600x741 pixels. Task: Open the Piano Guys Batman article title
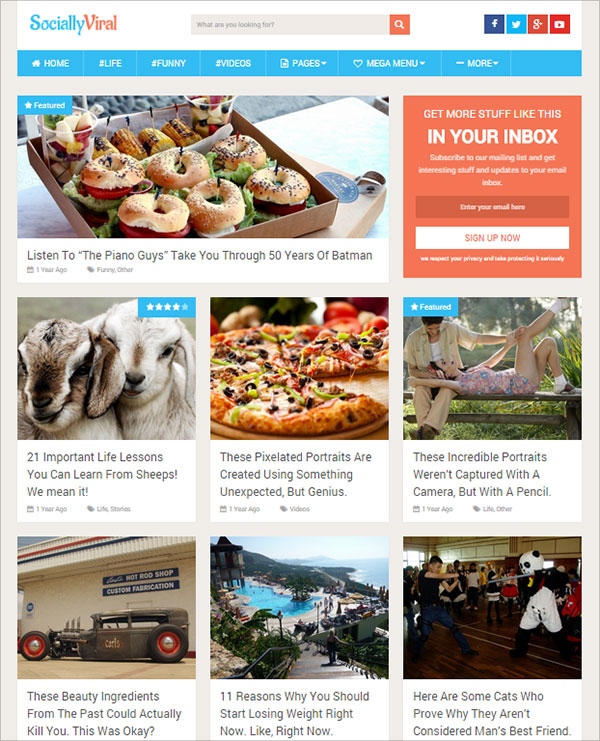point(199,256)
